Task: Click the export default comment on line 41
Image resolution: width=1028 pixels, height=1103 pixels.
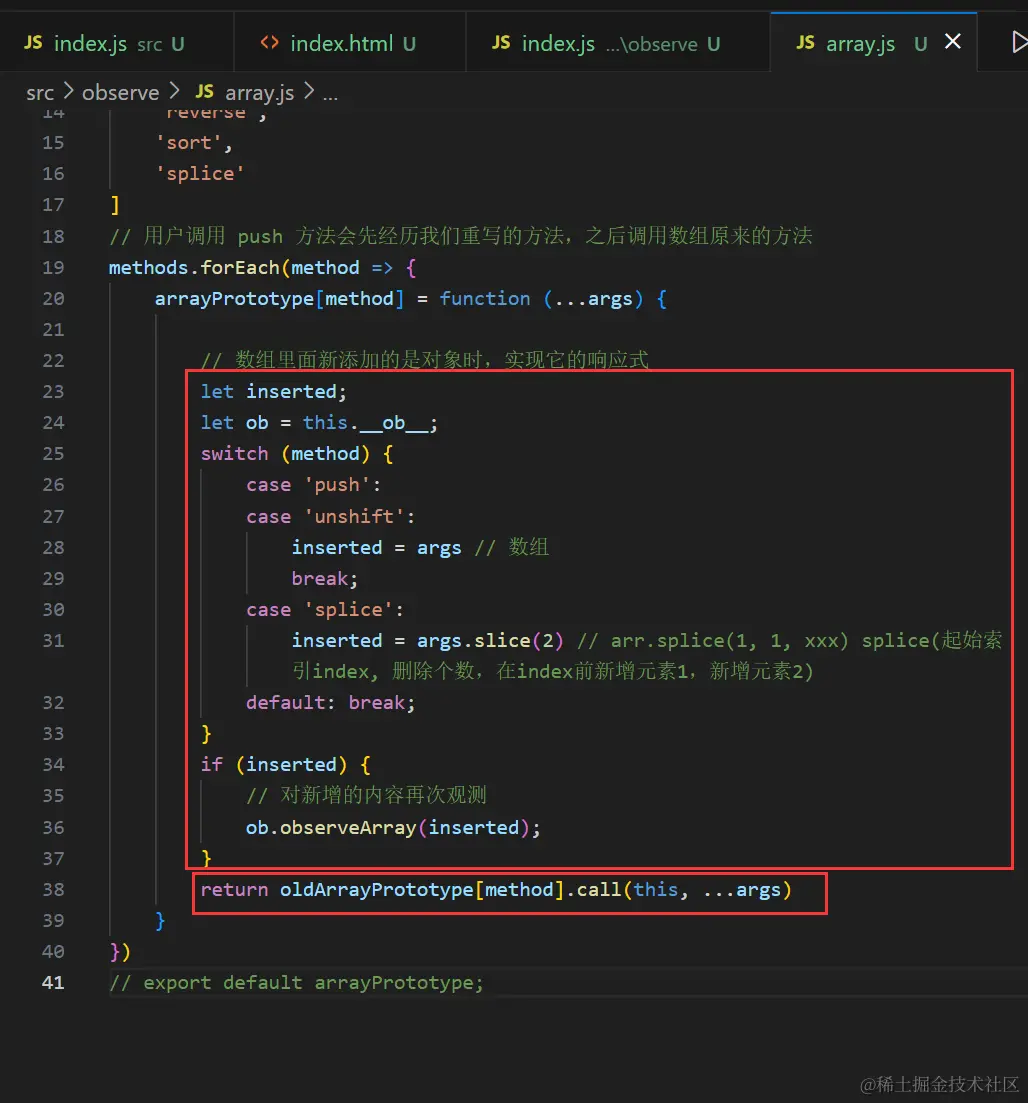Action: [x=297, y=983]
